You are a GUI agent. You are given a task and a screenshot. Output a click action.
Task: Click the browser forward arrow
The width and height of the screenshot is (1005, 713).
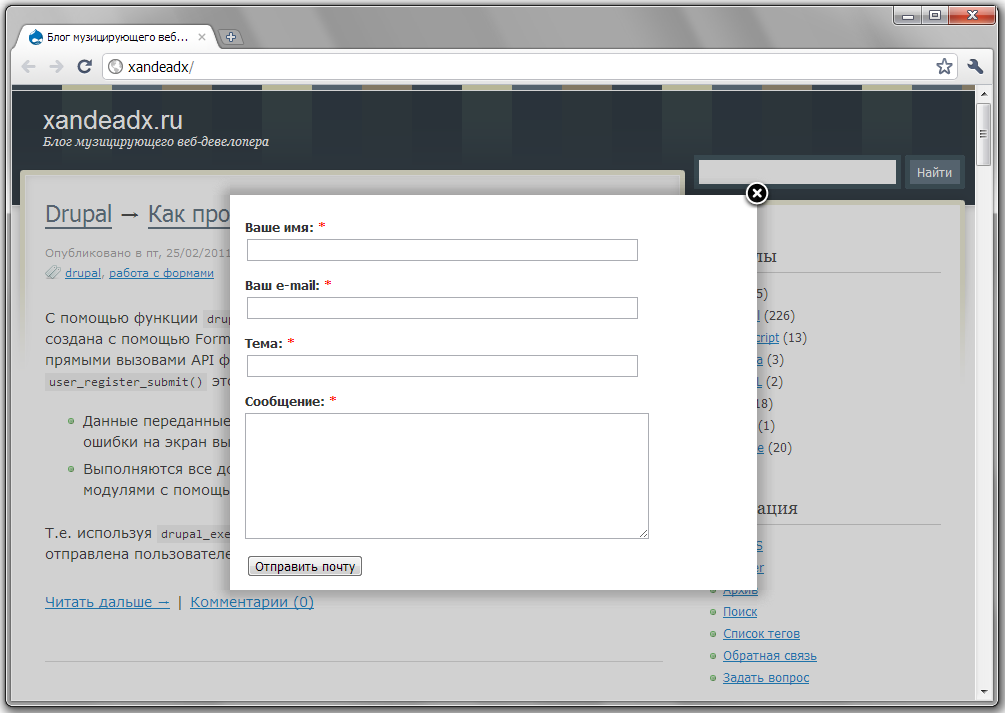point(56,67)
